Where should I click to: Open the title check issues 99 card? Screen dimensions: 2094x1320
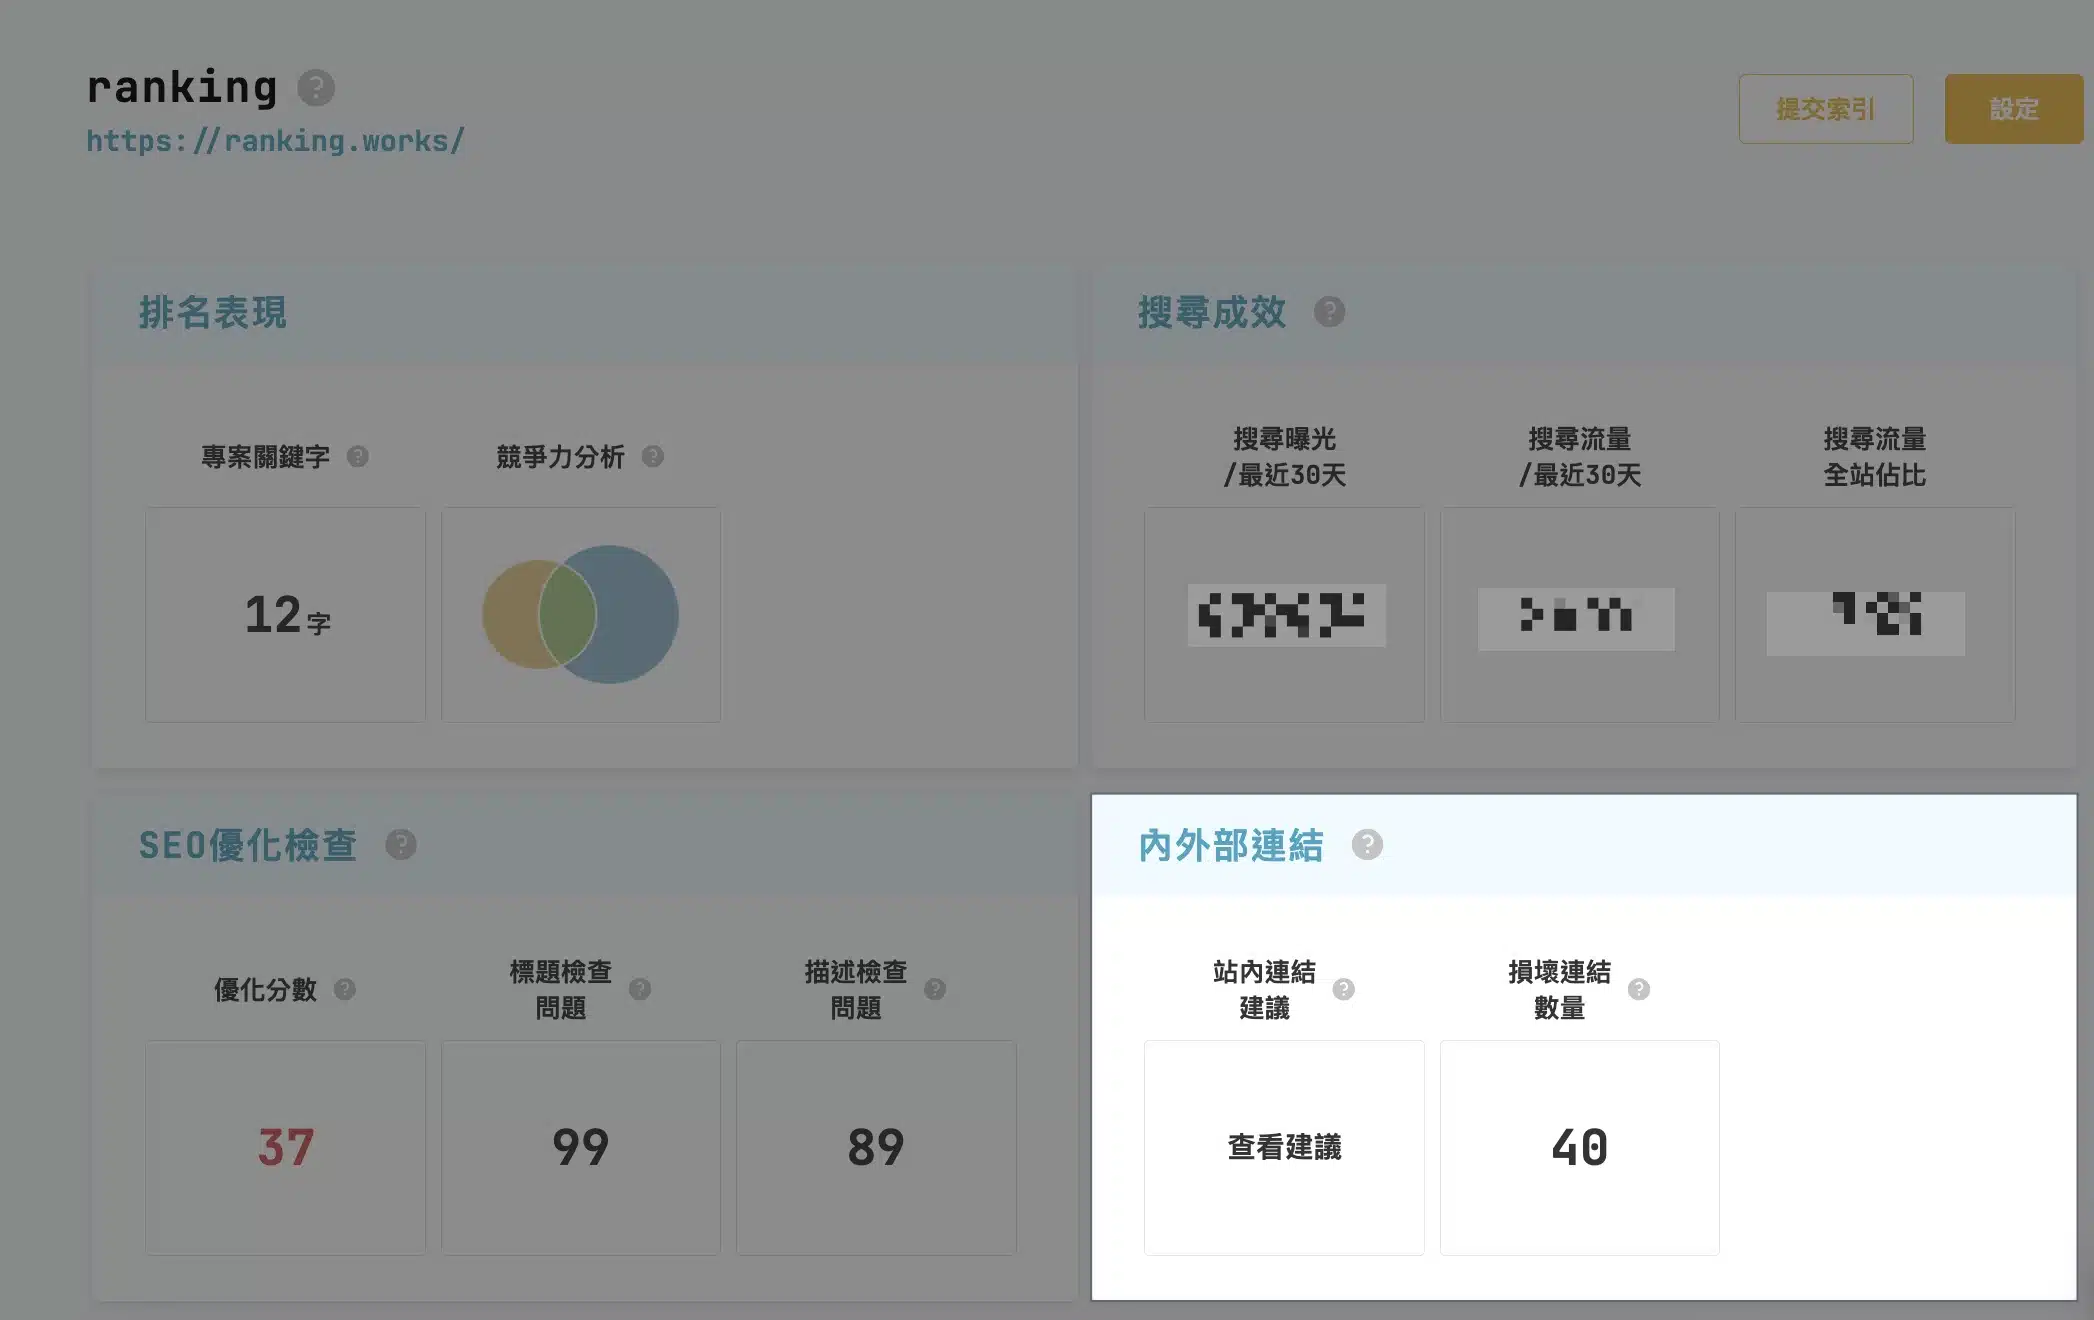(580, 1147)
